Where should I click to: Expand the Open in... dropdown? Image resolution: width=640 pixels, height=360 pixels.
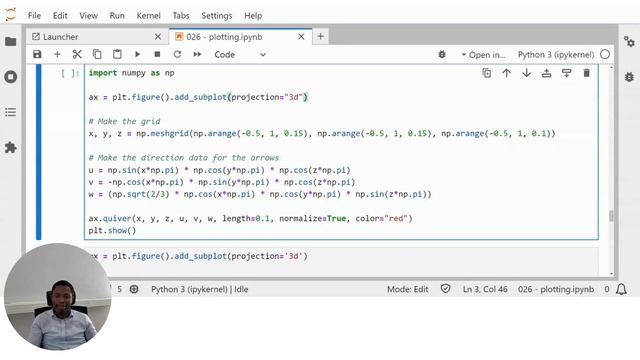click(483, 54)
